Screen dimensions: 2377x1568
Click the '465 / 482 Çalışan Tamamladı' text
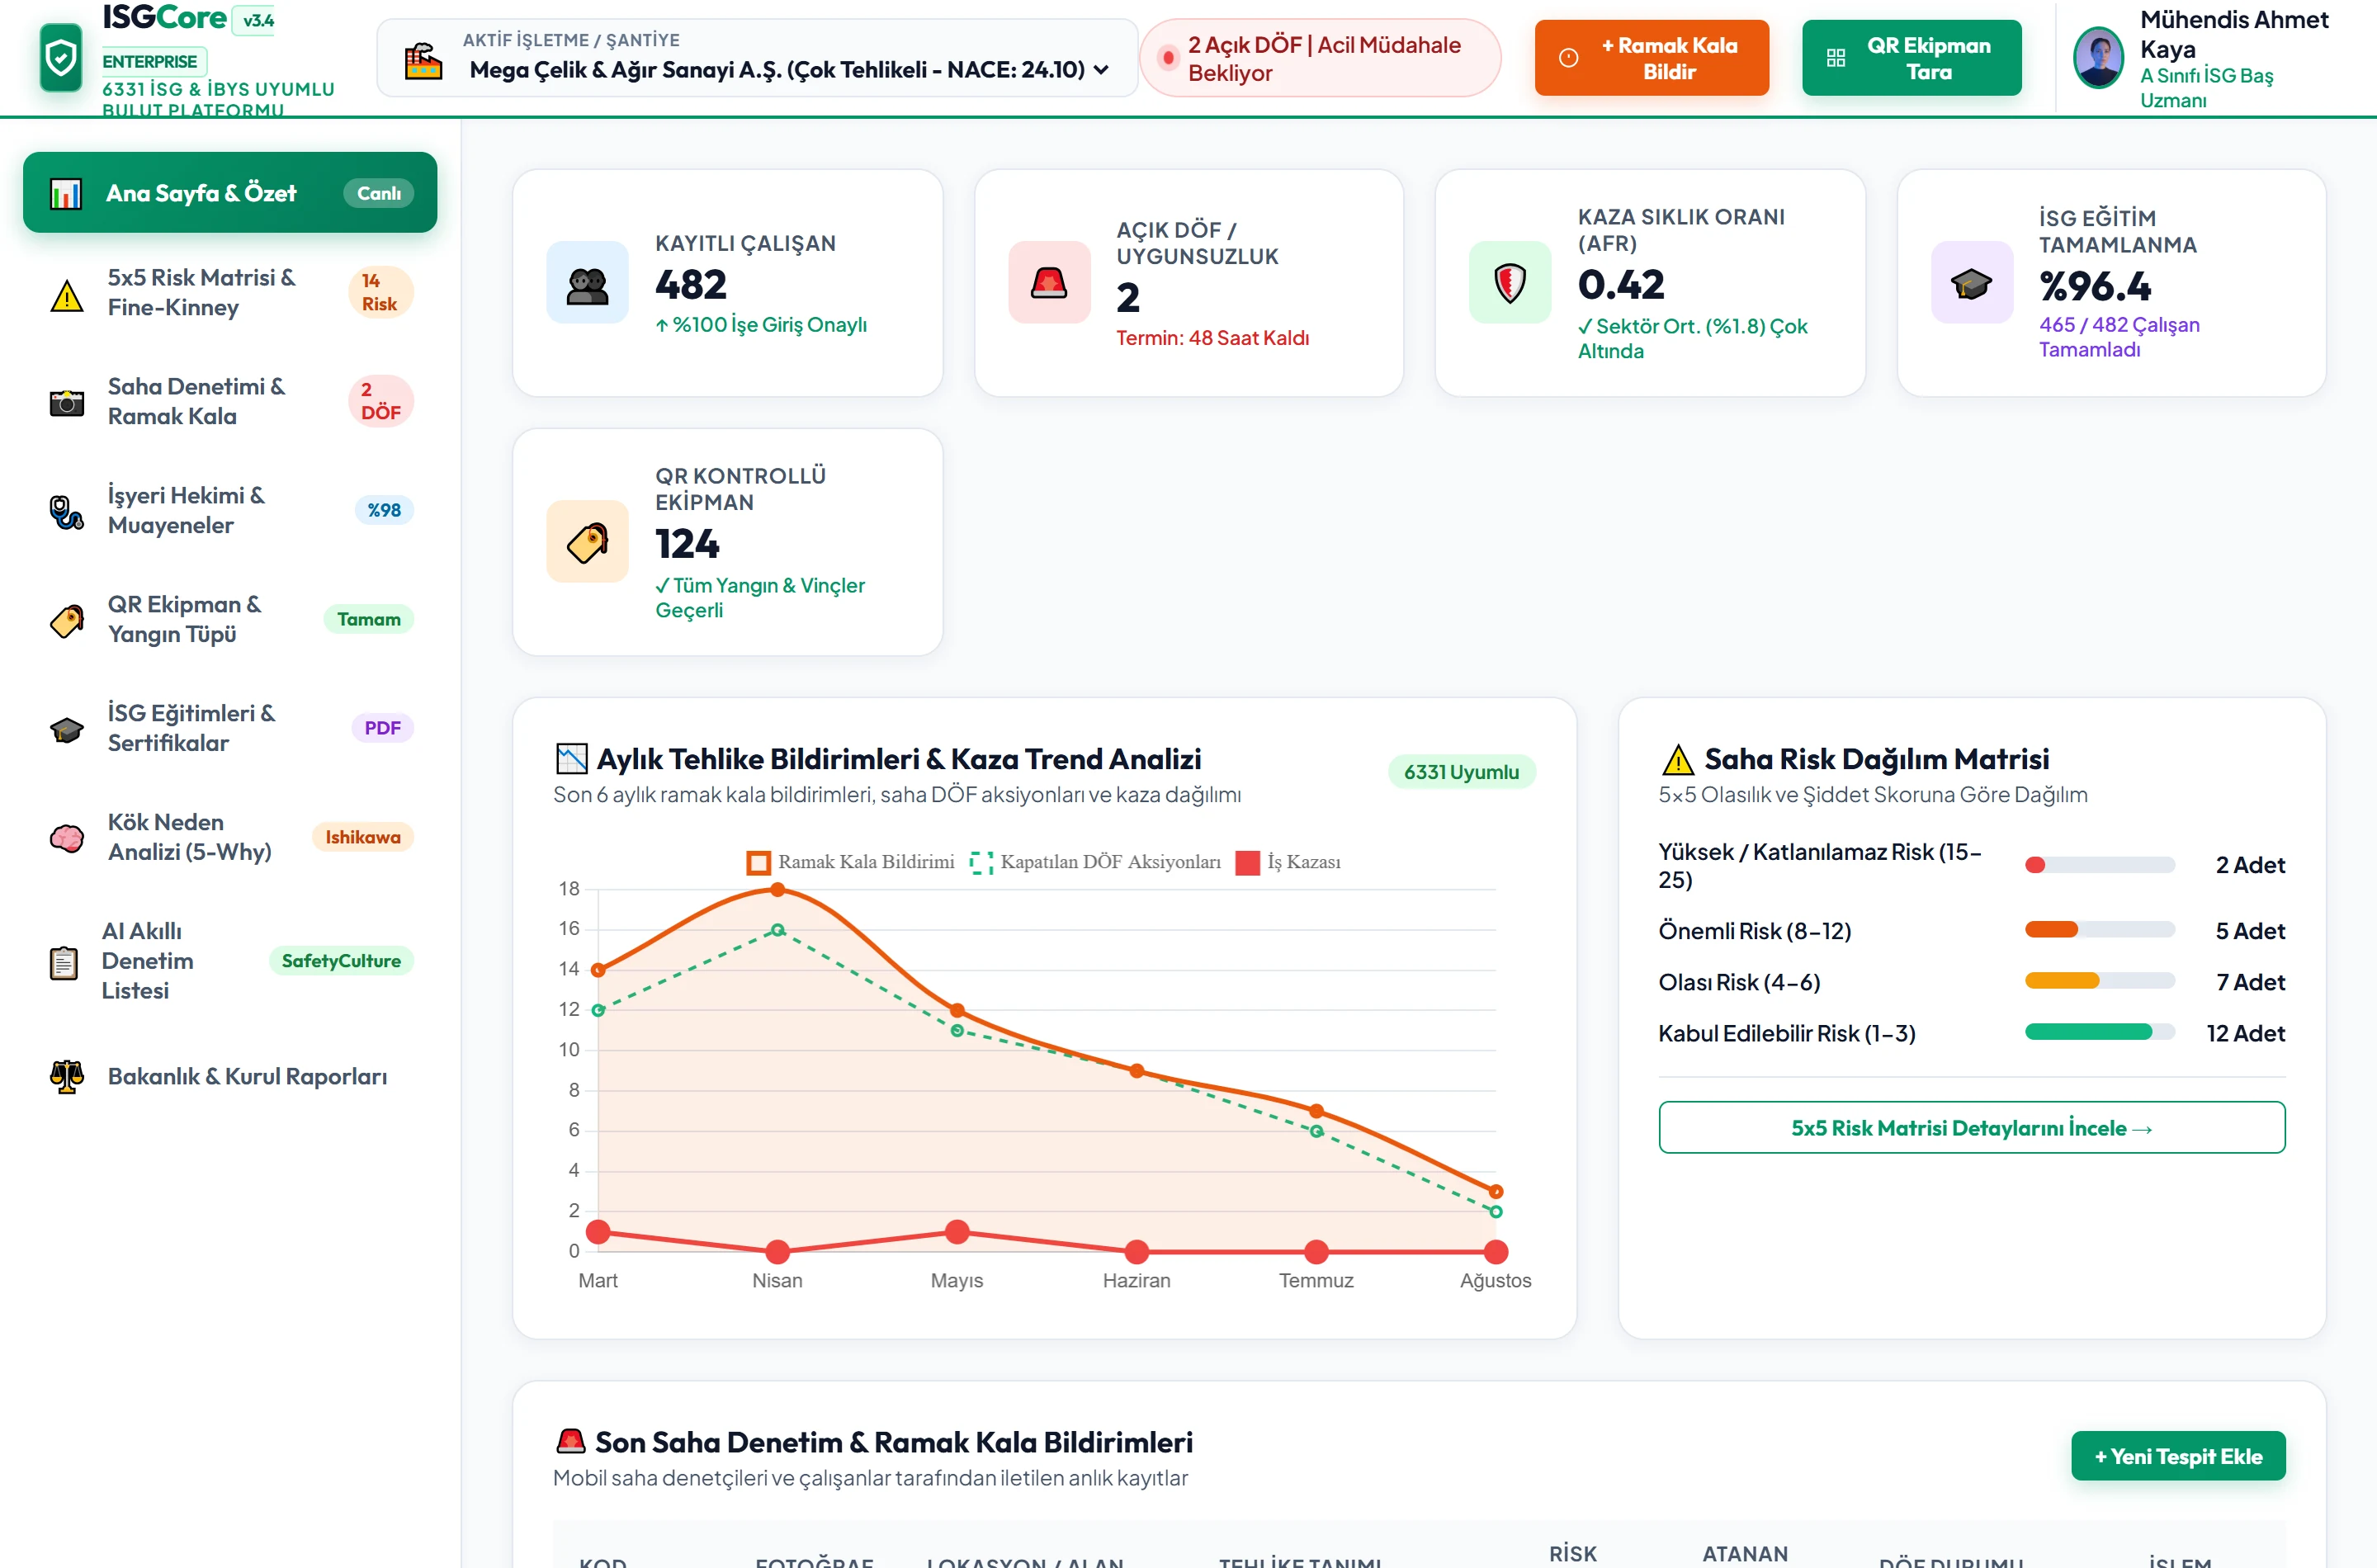[2119, 337]
